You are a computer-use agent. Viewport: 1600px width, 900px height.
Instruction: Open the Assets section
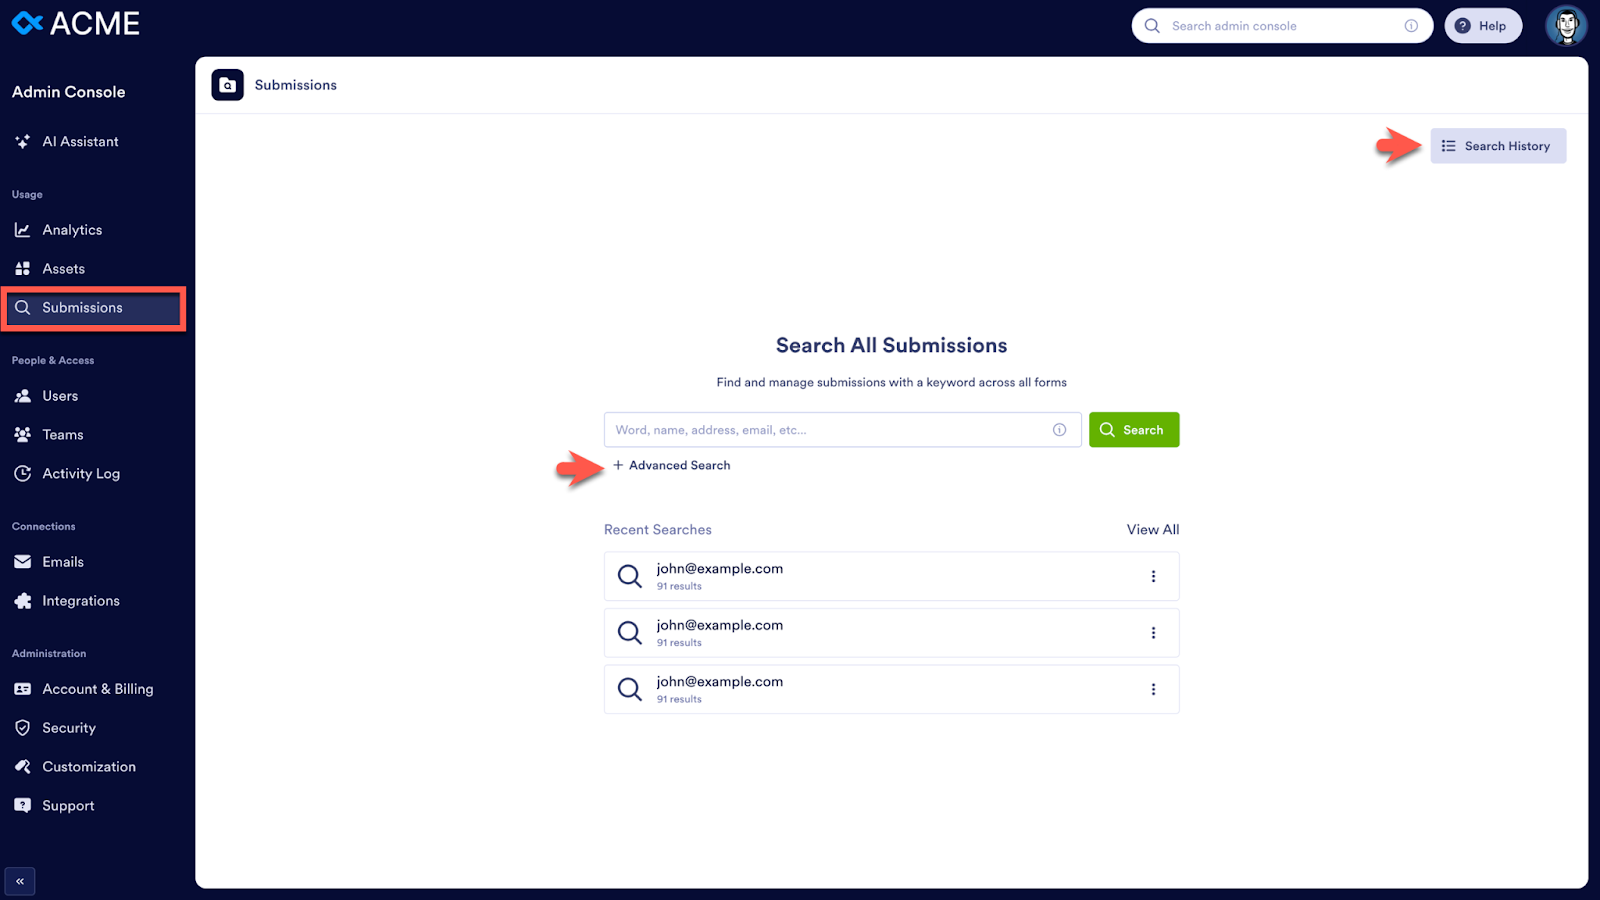coord(62,268)
